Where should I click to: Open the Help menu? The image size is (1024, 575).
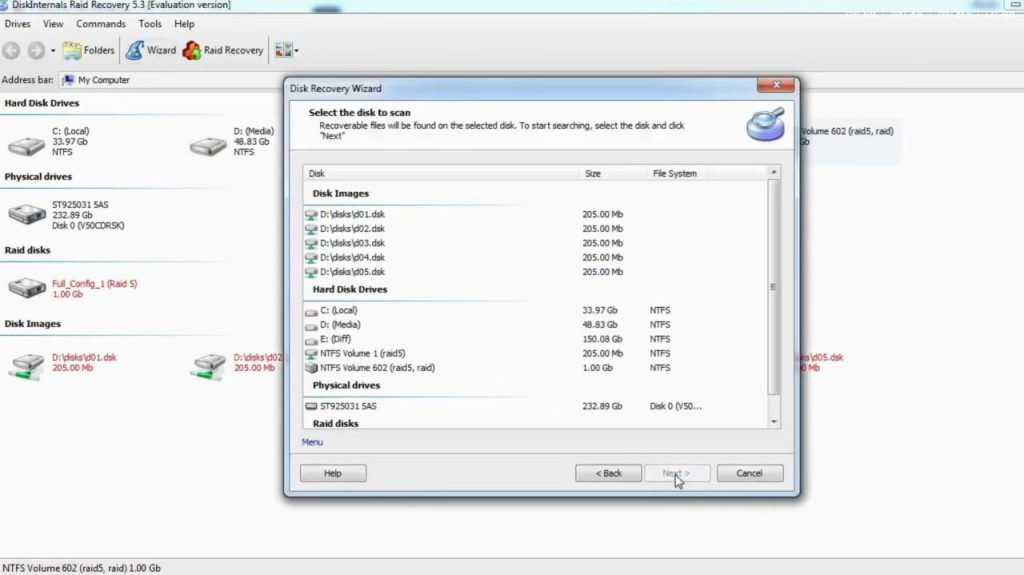(184, 24)
